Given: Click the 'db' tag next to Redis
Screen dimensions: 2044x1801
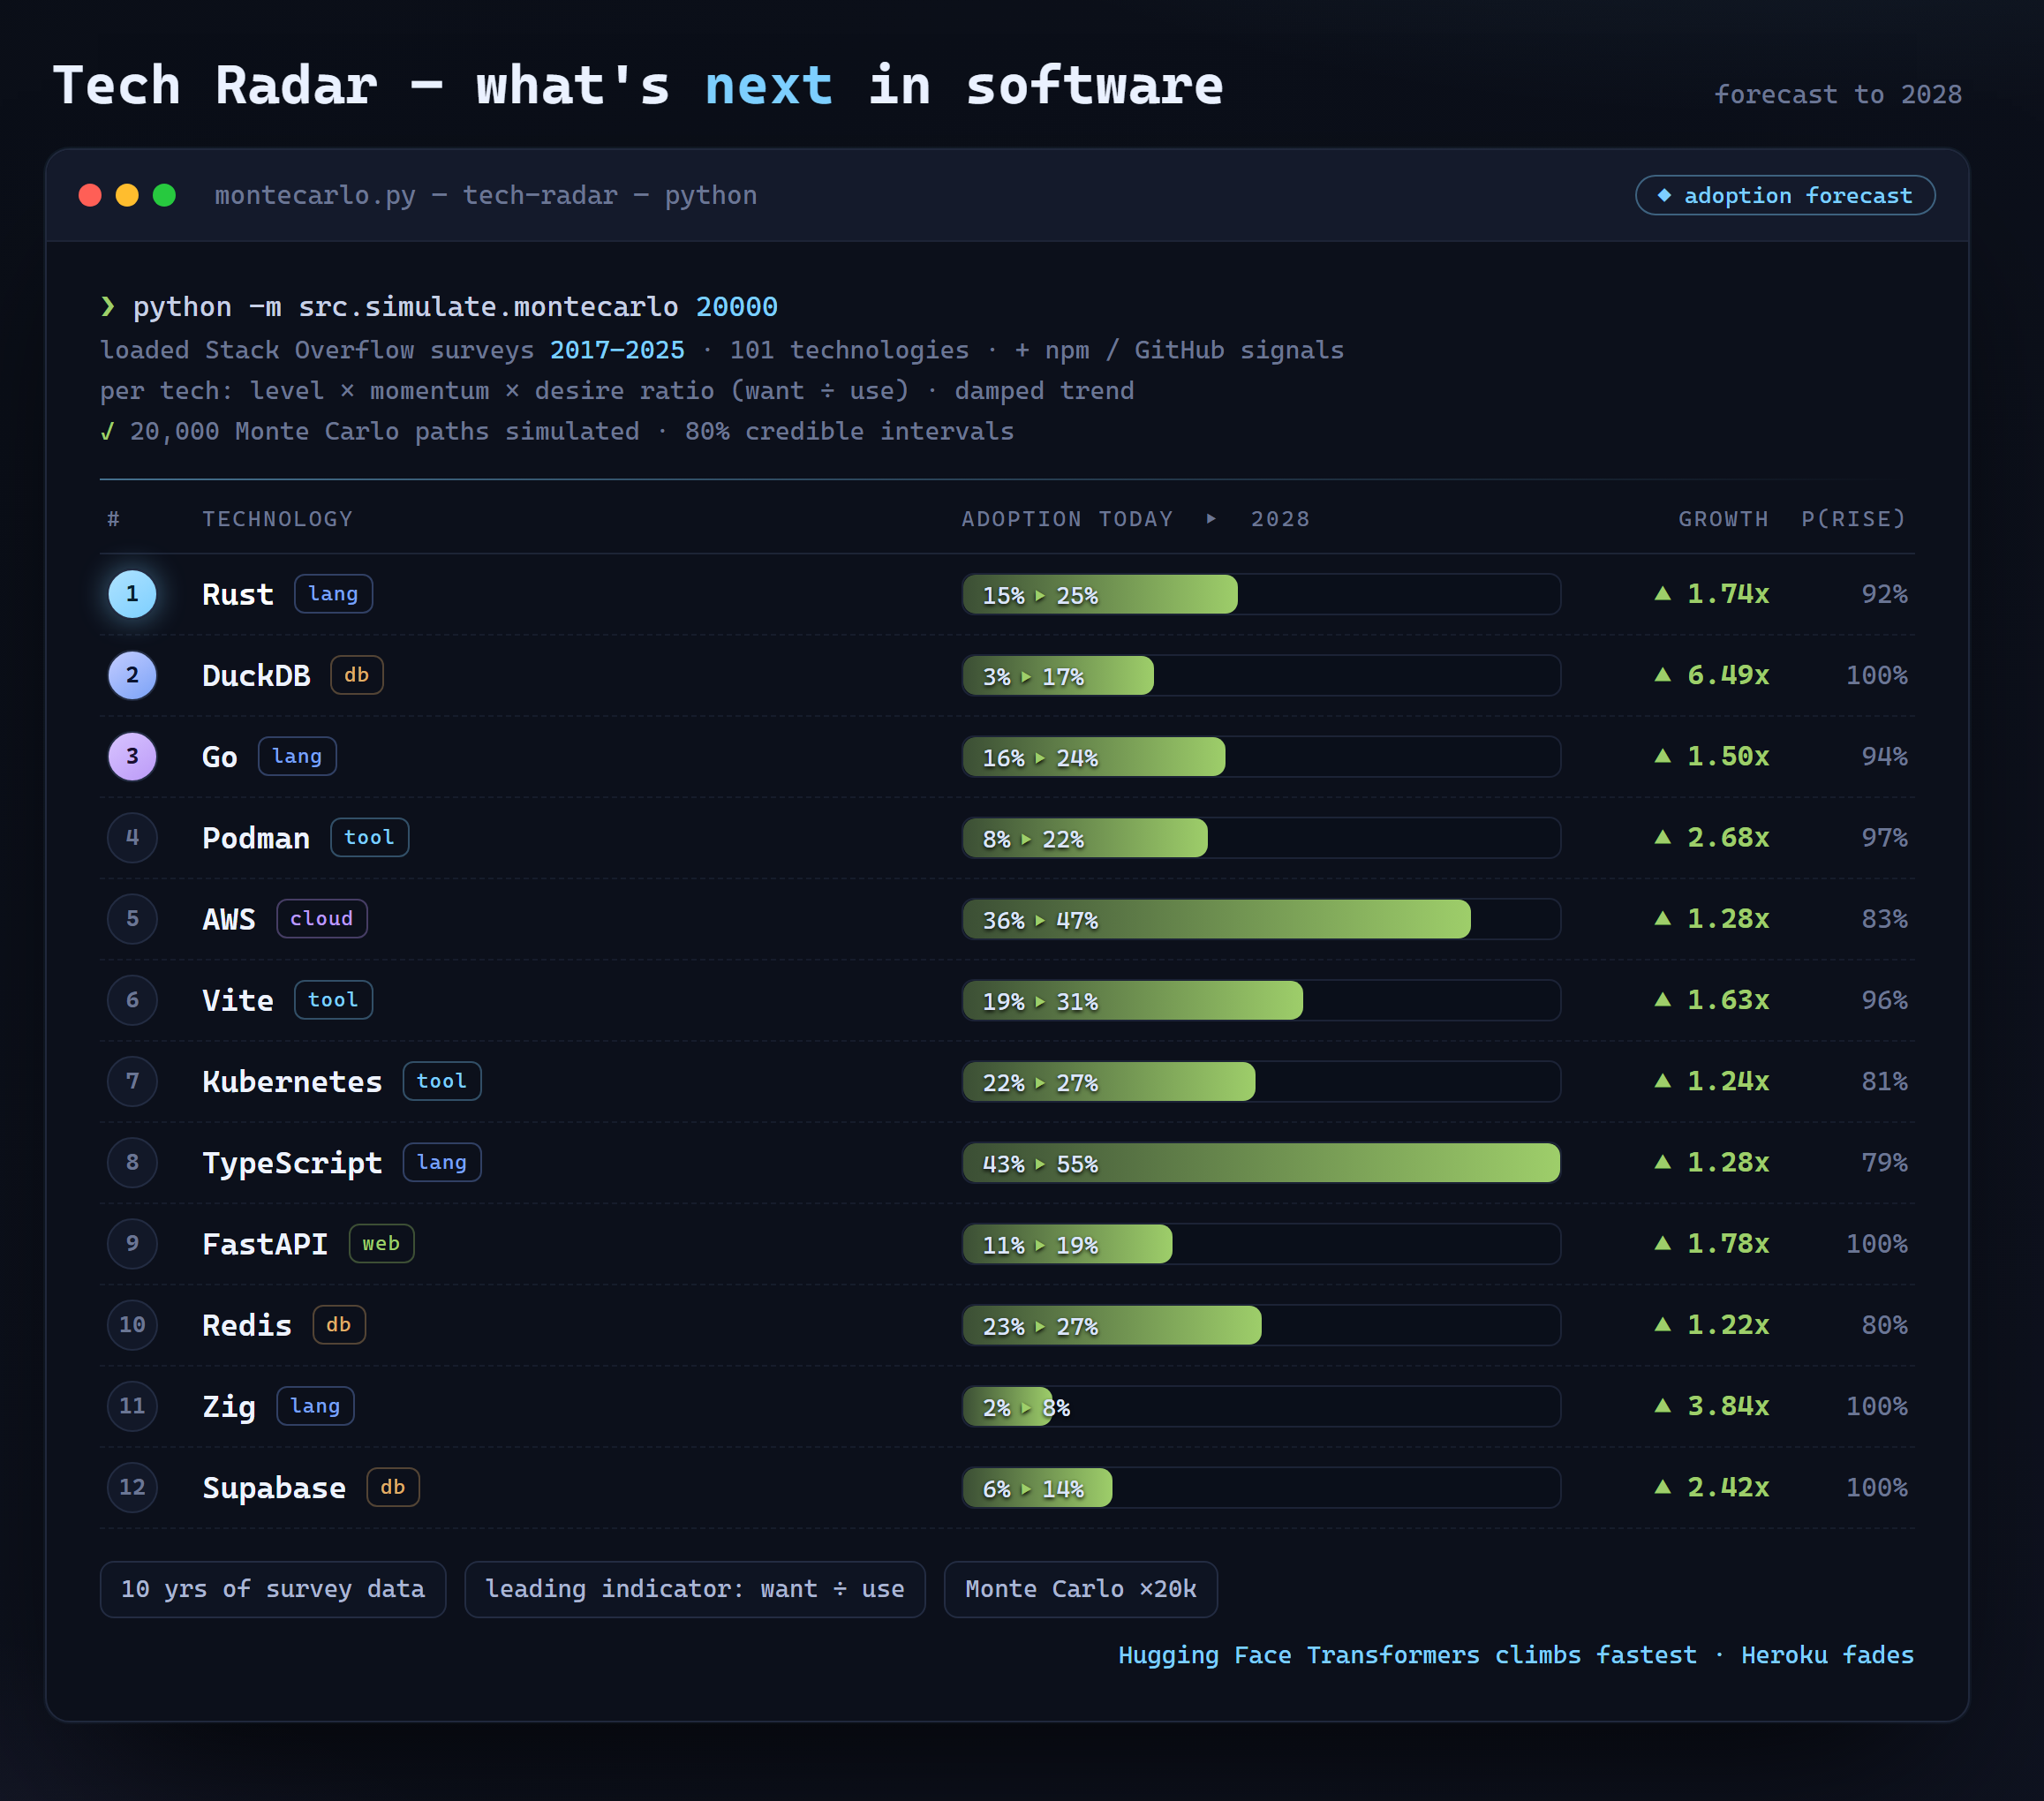Looking at the screenshot, I should (339, 1325).
